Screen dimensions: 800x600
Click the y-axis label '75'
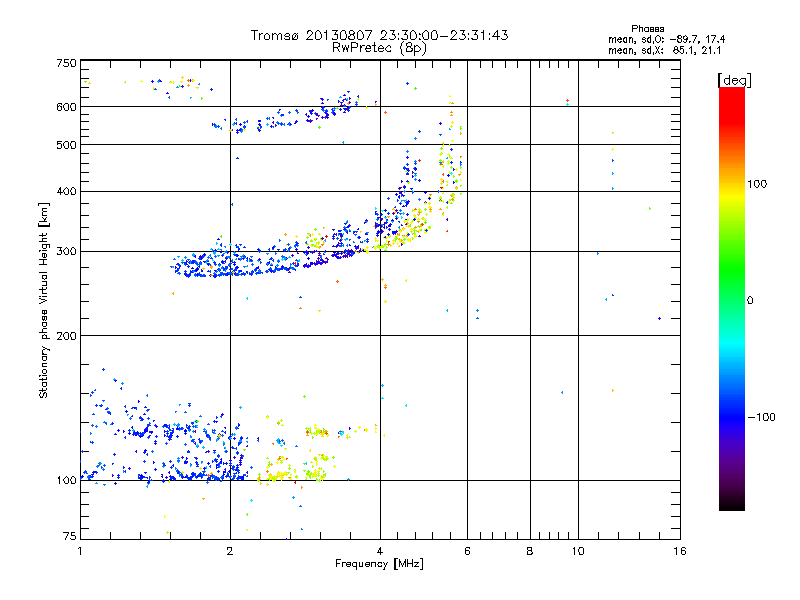click(70, 536)
